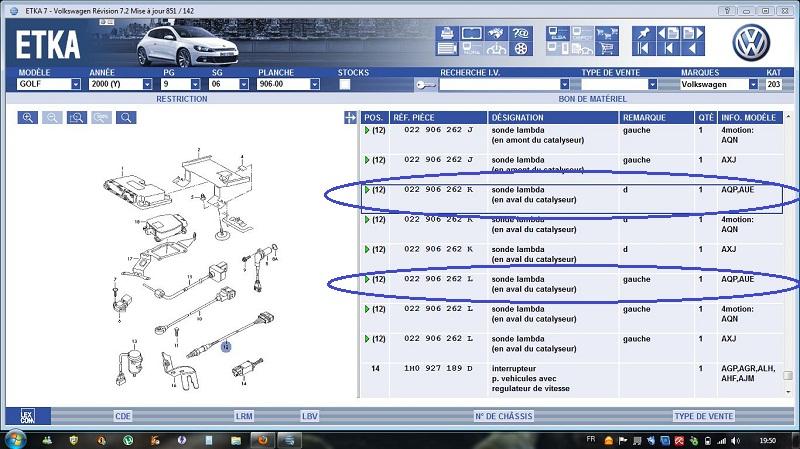Click the LexCom logo in the bottom bar
This screenshot has width=800, height=449.
(x=28, y=416)
